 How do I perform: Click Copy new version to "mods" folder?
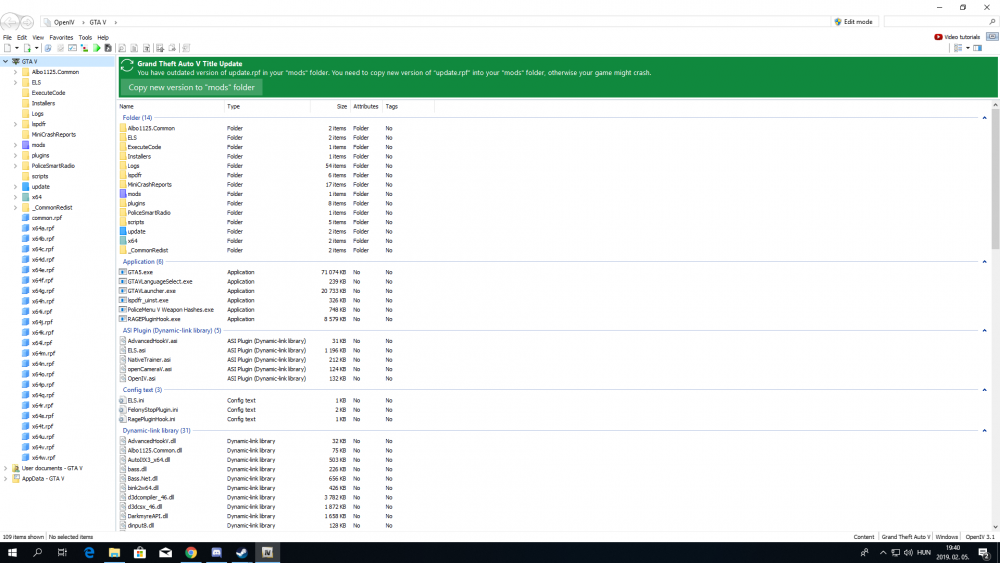coord(191,87)
